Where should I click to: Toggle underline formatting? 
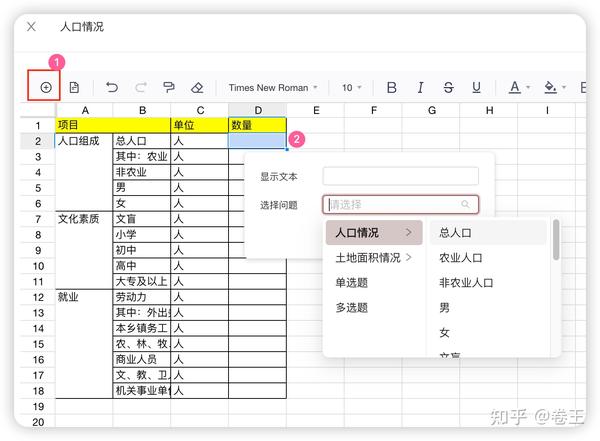pyautogui.click(x=476, y=88)
